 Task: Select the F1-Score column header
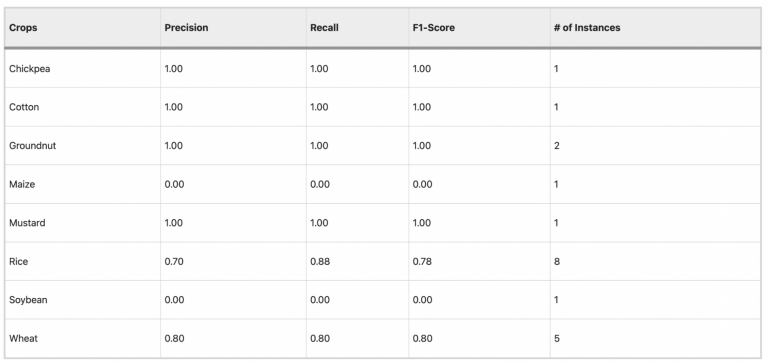(x=433, y=28)
